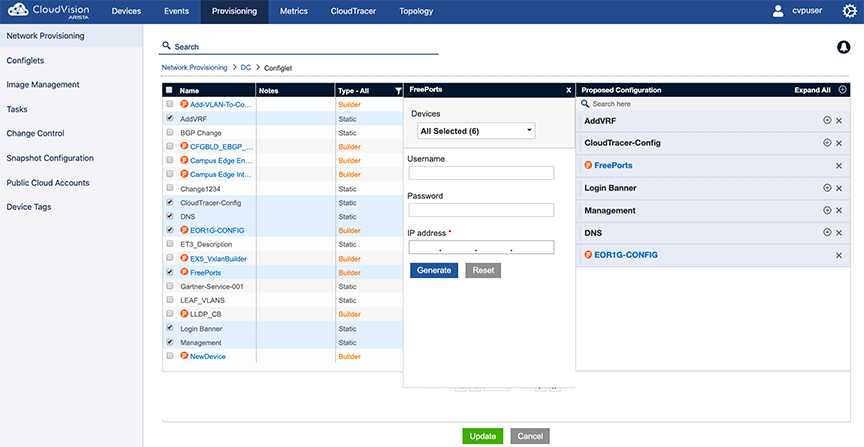864x447 pixels.
Task: Uncheck the AddVRF configlet checkbox
Action: (169, 118)
